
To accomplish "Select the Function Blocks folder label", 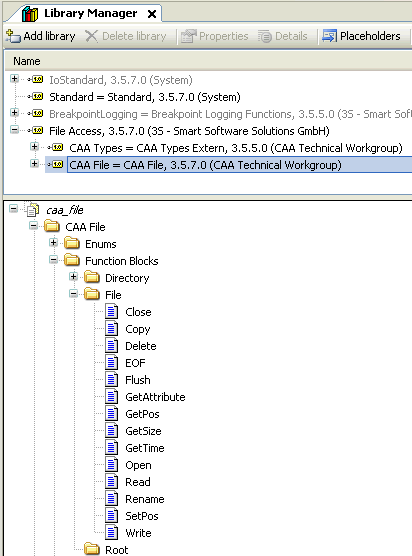I will tap(122, 261).
